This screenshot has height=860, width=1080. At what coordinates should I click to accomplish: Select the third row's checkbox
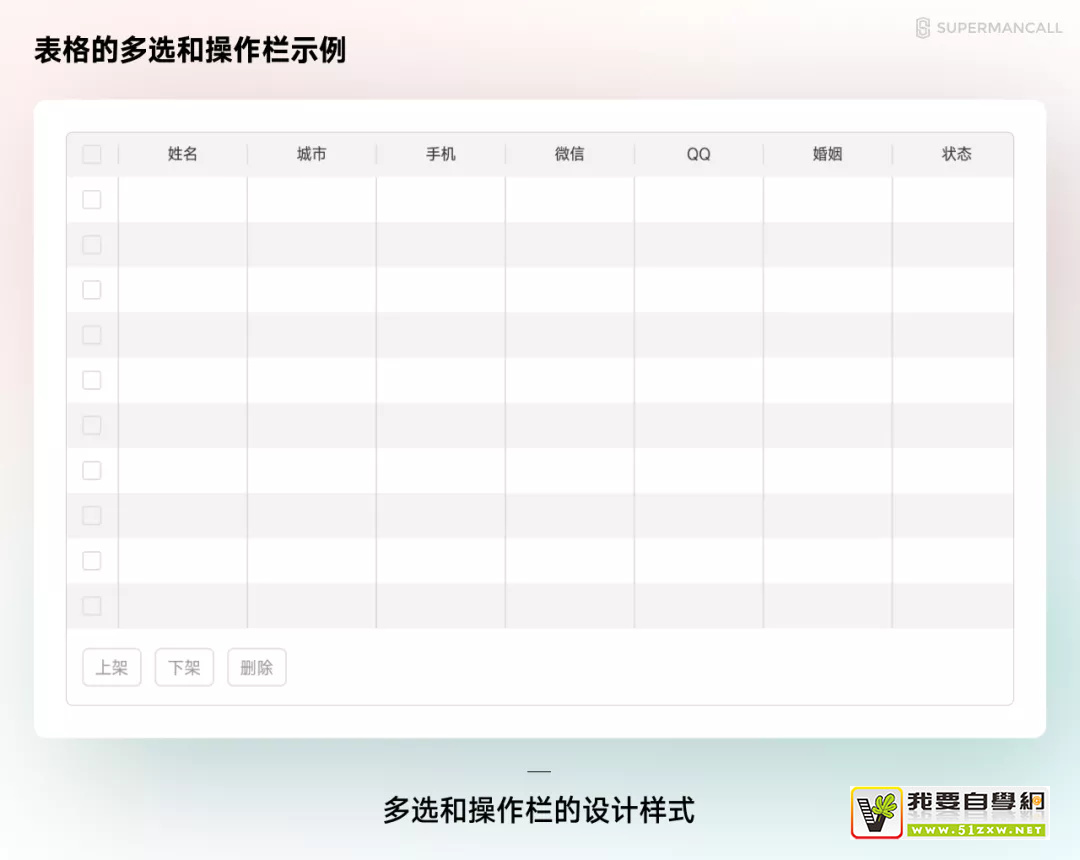click(92, 290)
